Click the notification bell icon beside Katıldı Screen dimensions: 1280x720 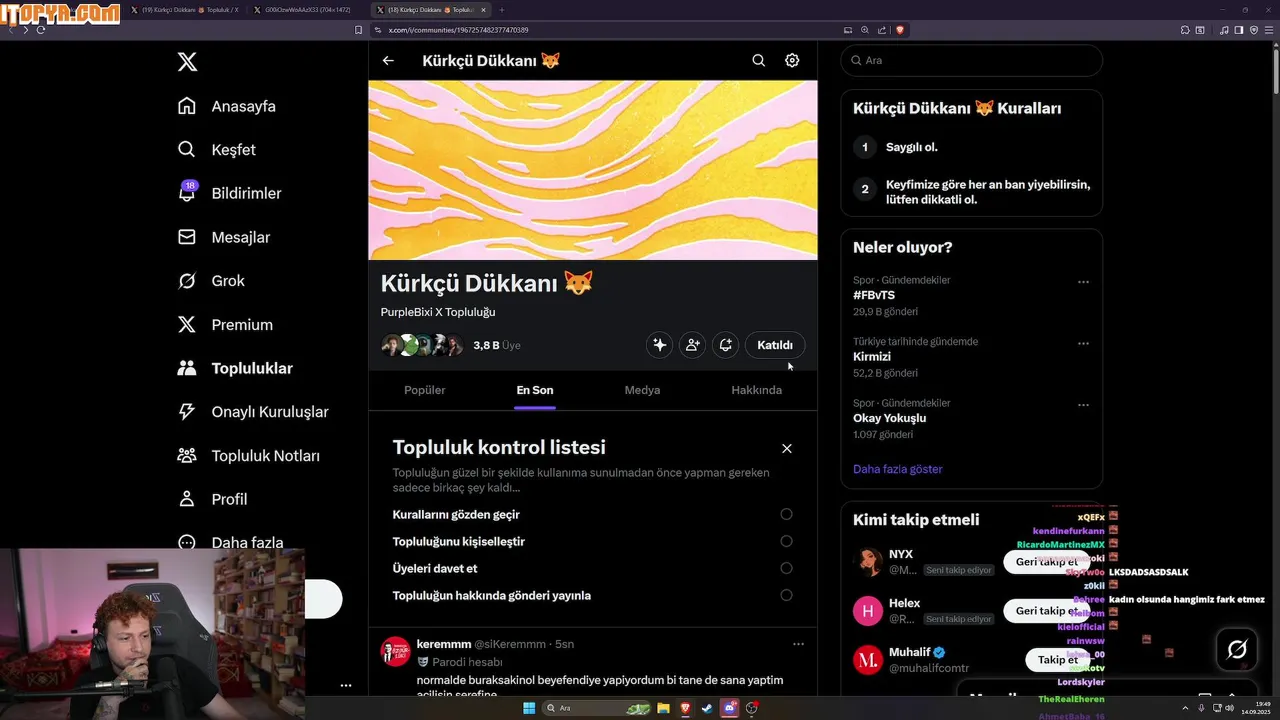pyautogui.click(x=725, y=345)
